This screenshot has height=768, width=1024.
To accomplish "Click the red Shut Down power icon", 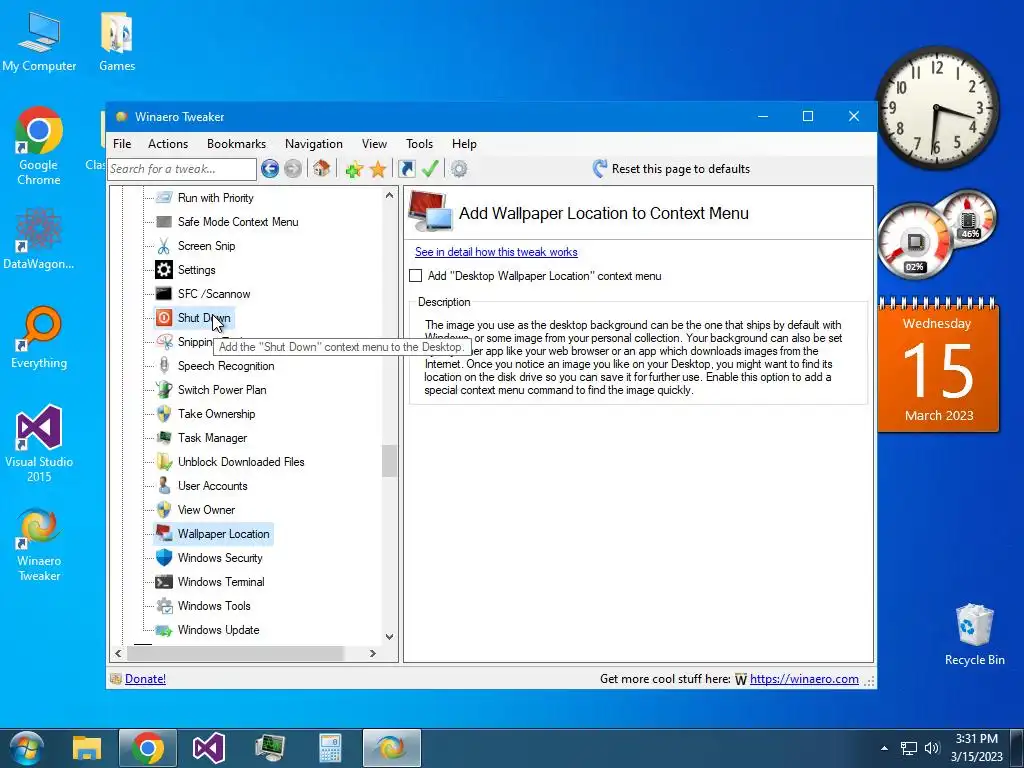I will 164,318.
